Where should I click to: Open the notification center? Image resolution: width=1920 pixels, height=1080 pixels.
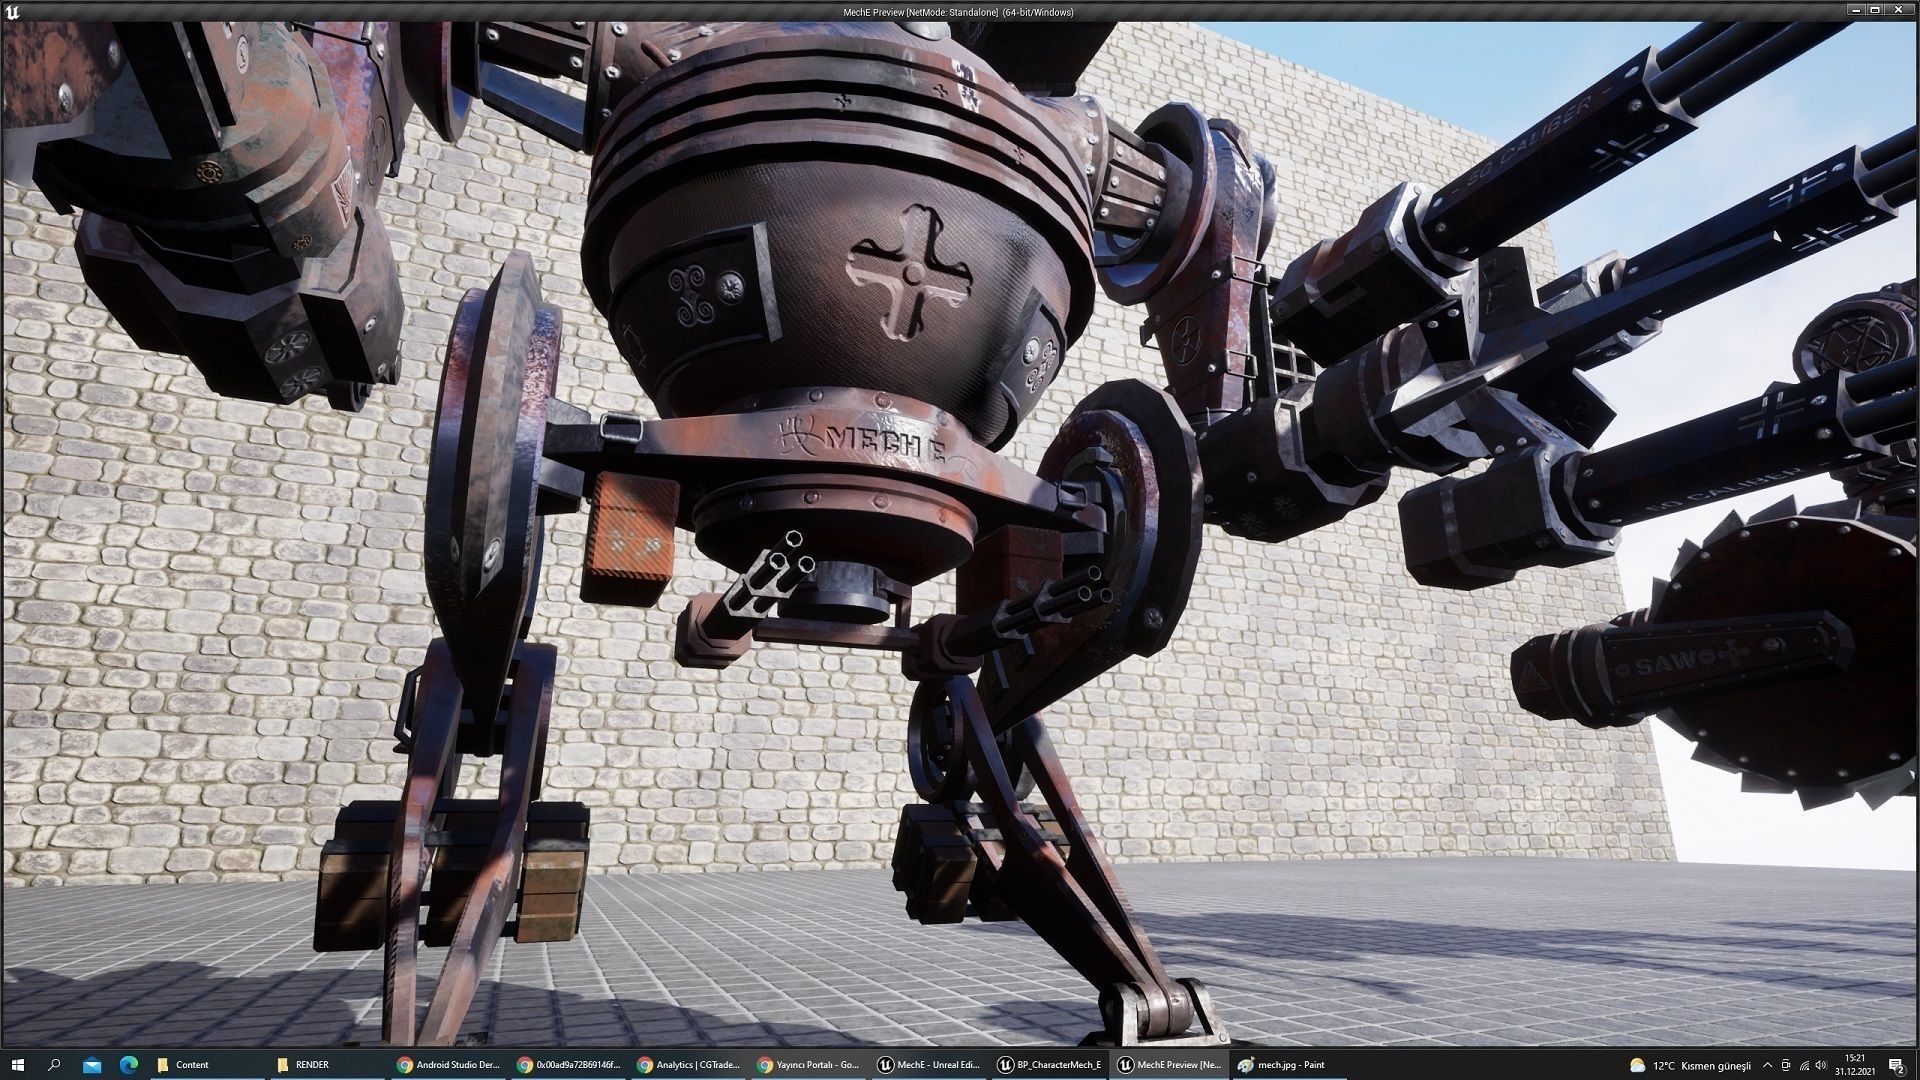1895,1064
